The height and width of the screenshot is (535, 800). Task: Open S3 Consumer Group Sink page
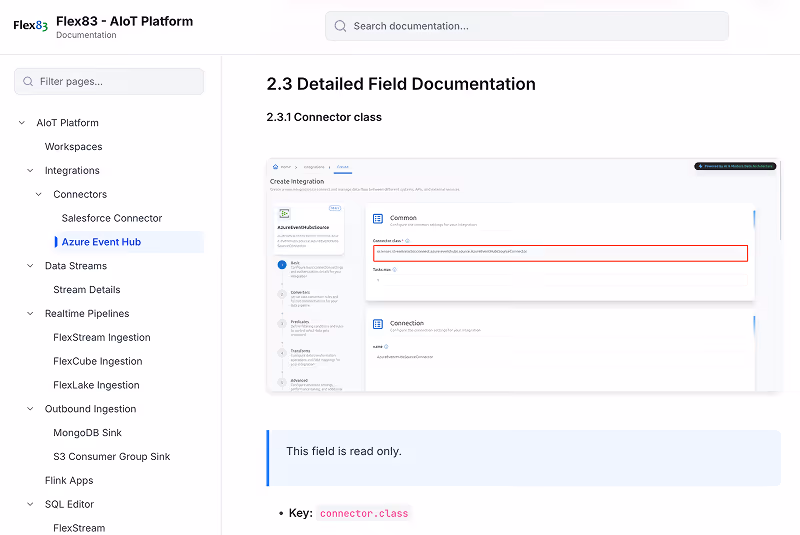111,456
